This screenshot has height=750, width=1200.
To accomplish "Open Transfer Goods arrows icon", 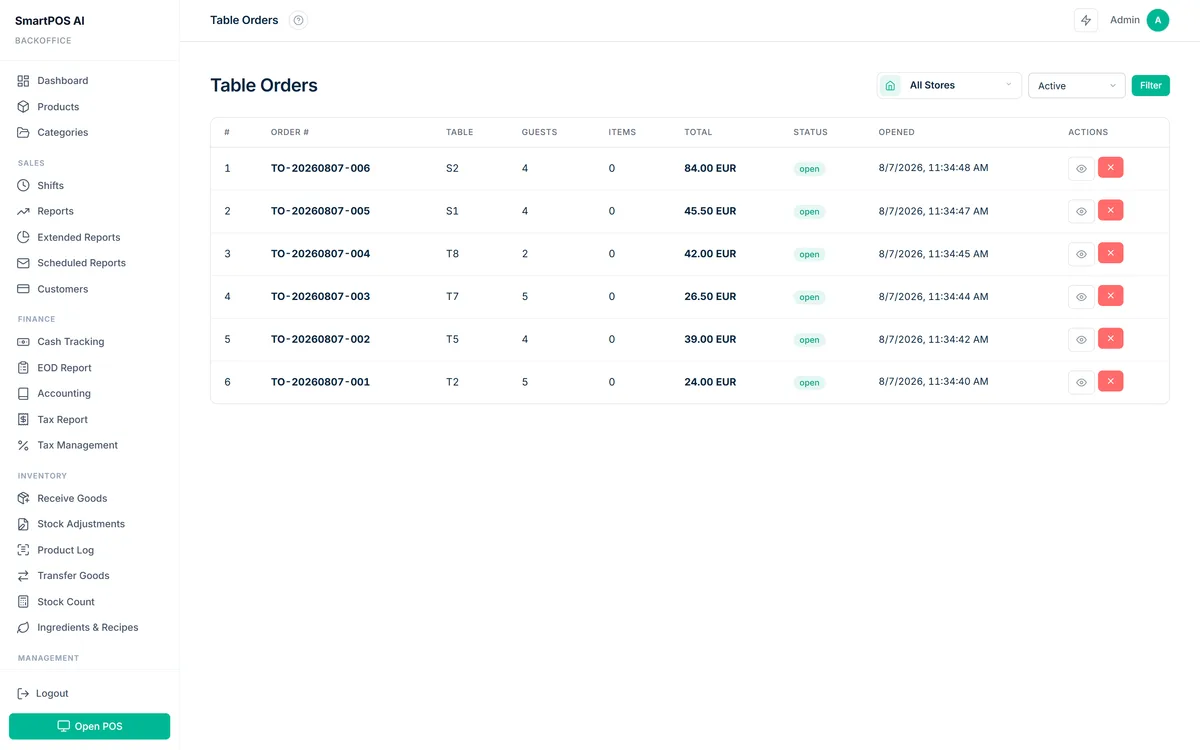I will (23, 576).
